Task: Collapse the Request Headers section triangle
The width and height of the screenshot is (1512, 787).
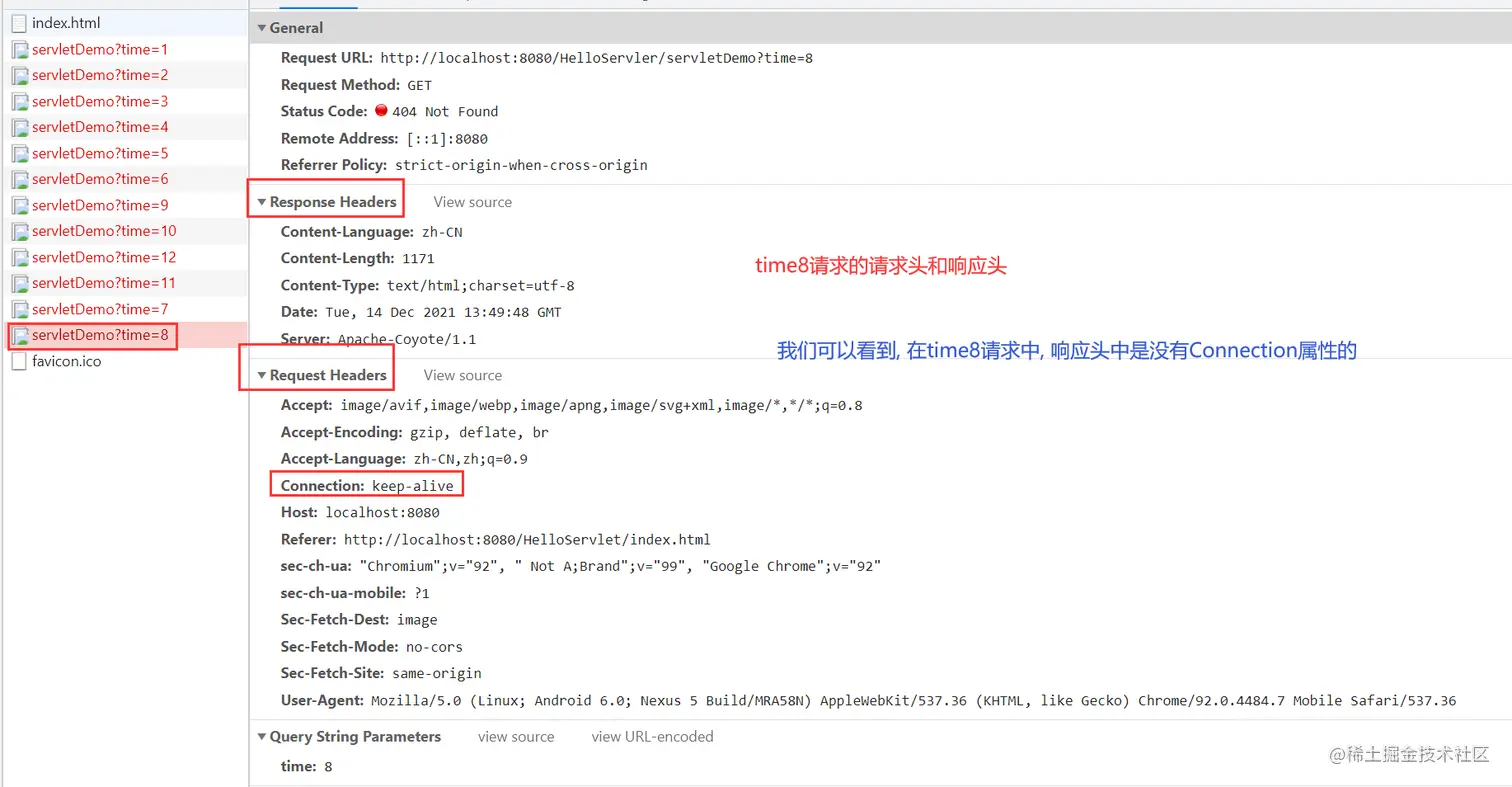Action: click(x=262, y=375)
